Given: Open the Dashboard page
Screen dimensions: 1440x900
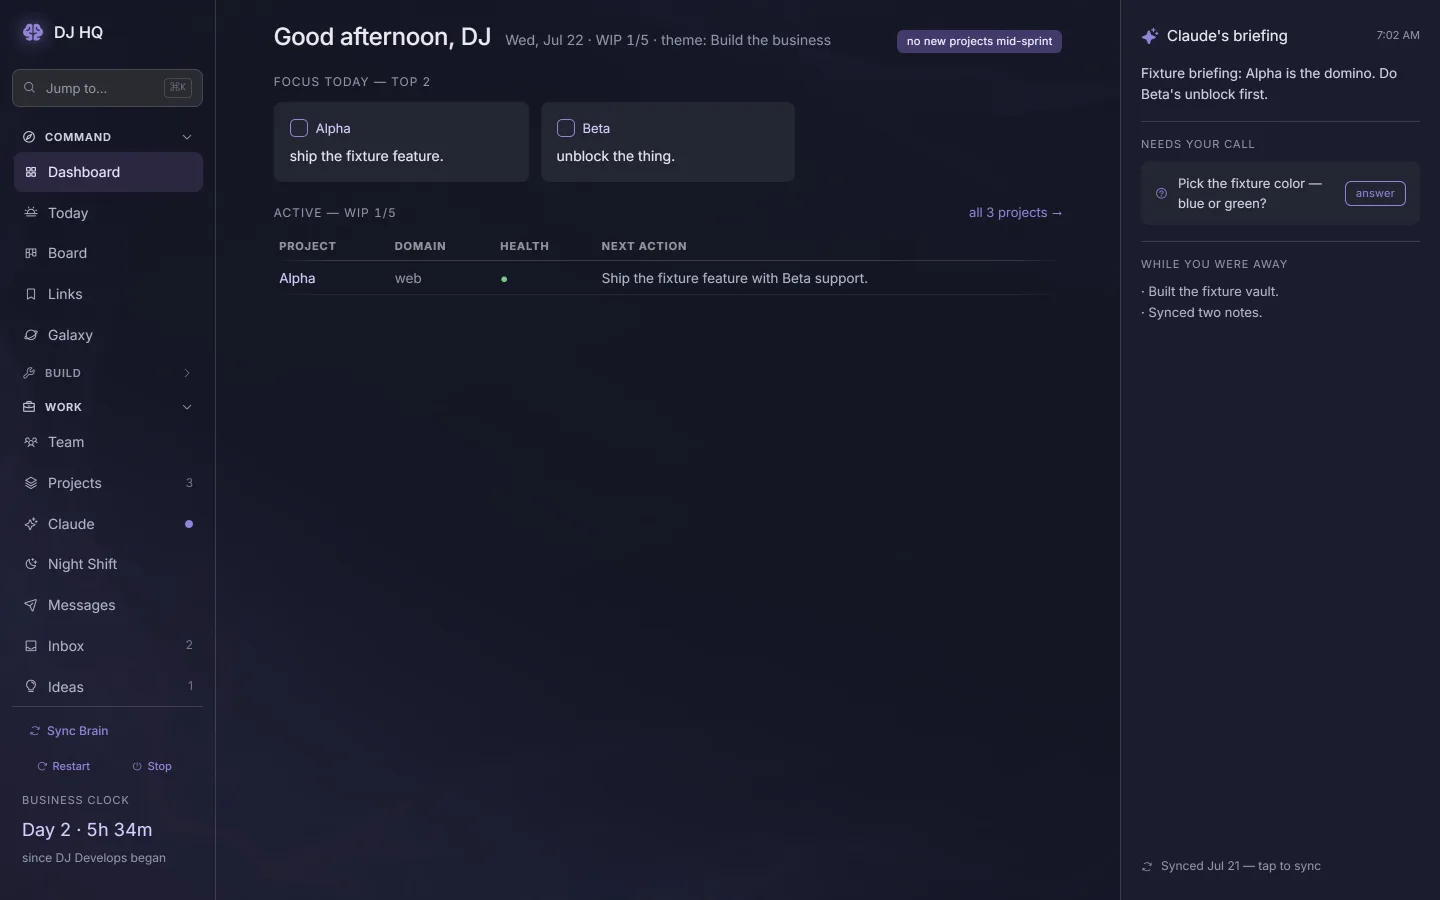Looking at the screenshot, I should pos(108,172).
